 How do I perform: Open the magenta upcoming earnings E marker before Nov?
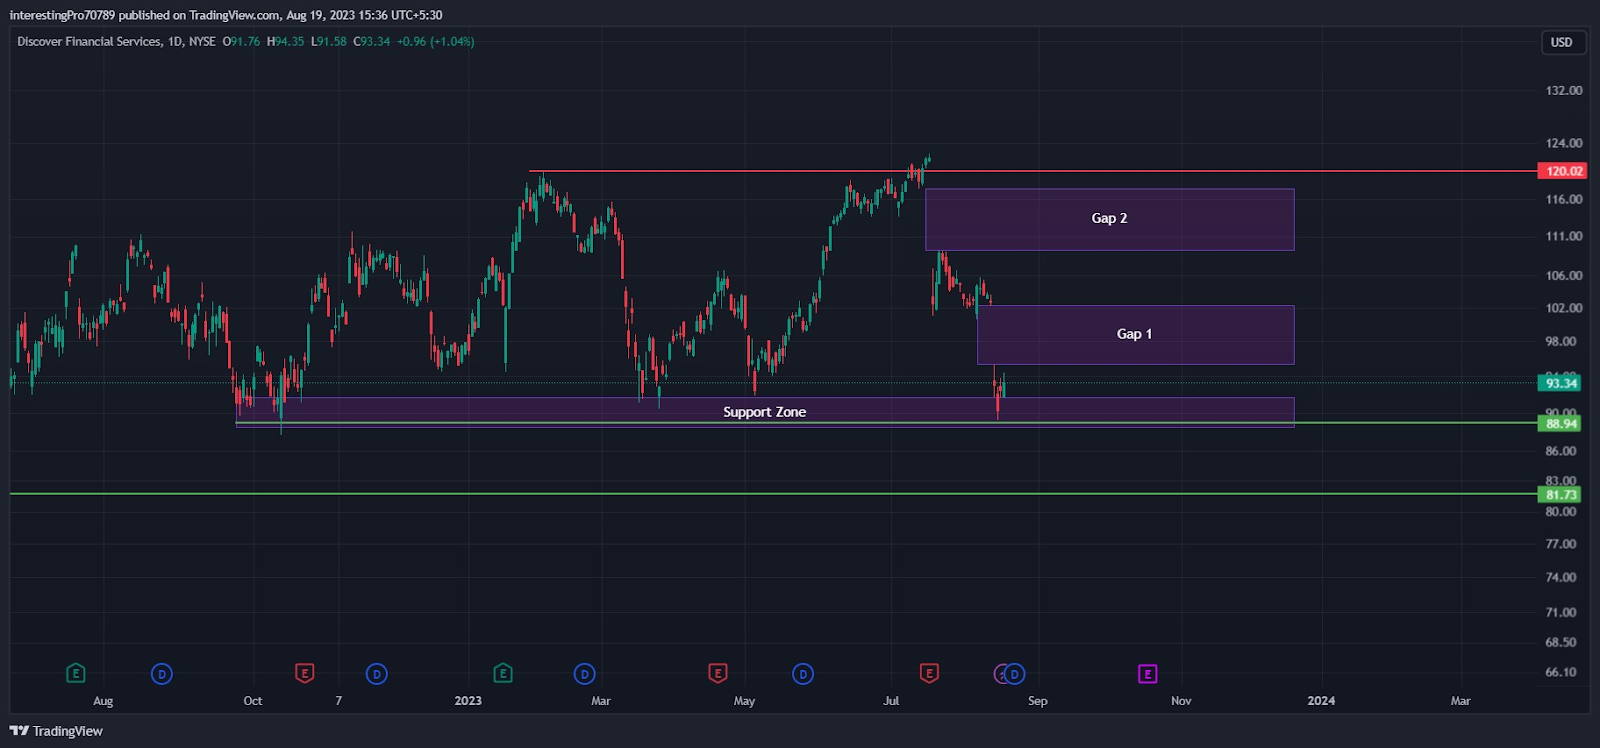(x=1147, y=674)
